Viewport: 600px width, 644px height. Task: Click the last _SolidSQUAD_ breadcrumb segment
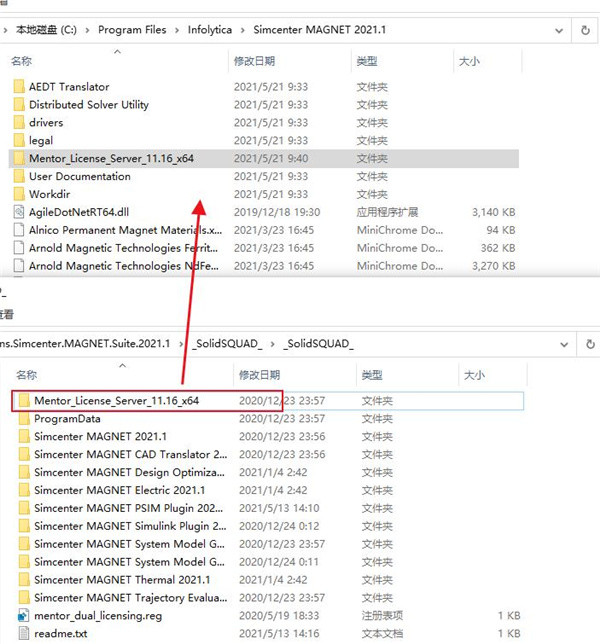(318, 343)
